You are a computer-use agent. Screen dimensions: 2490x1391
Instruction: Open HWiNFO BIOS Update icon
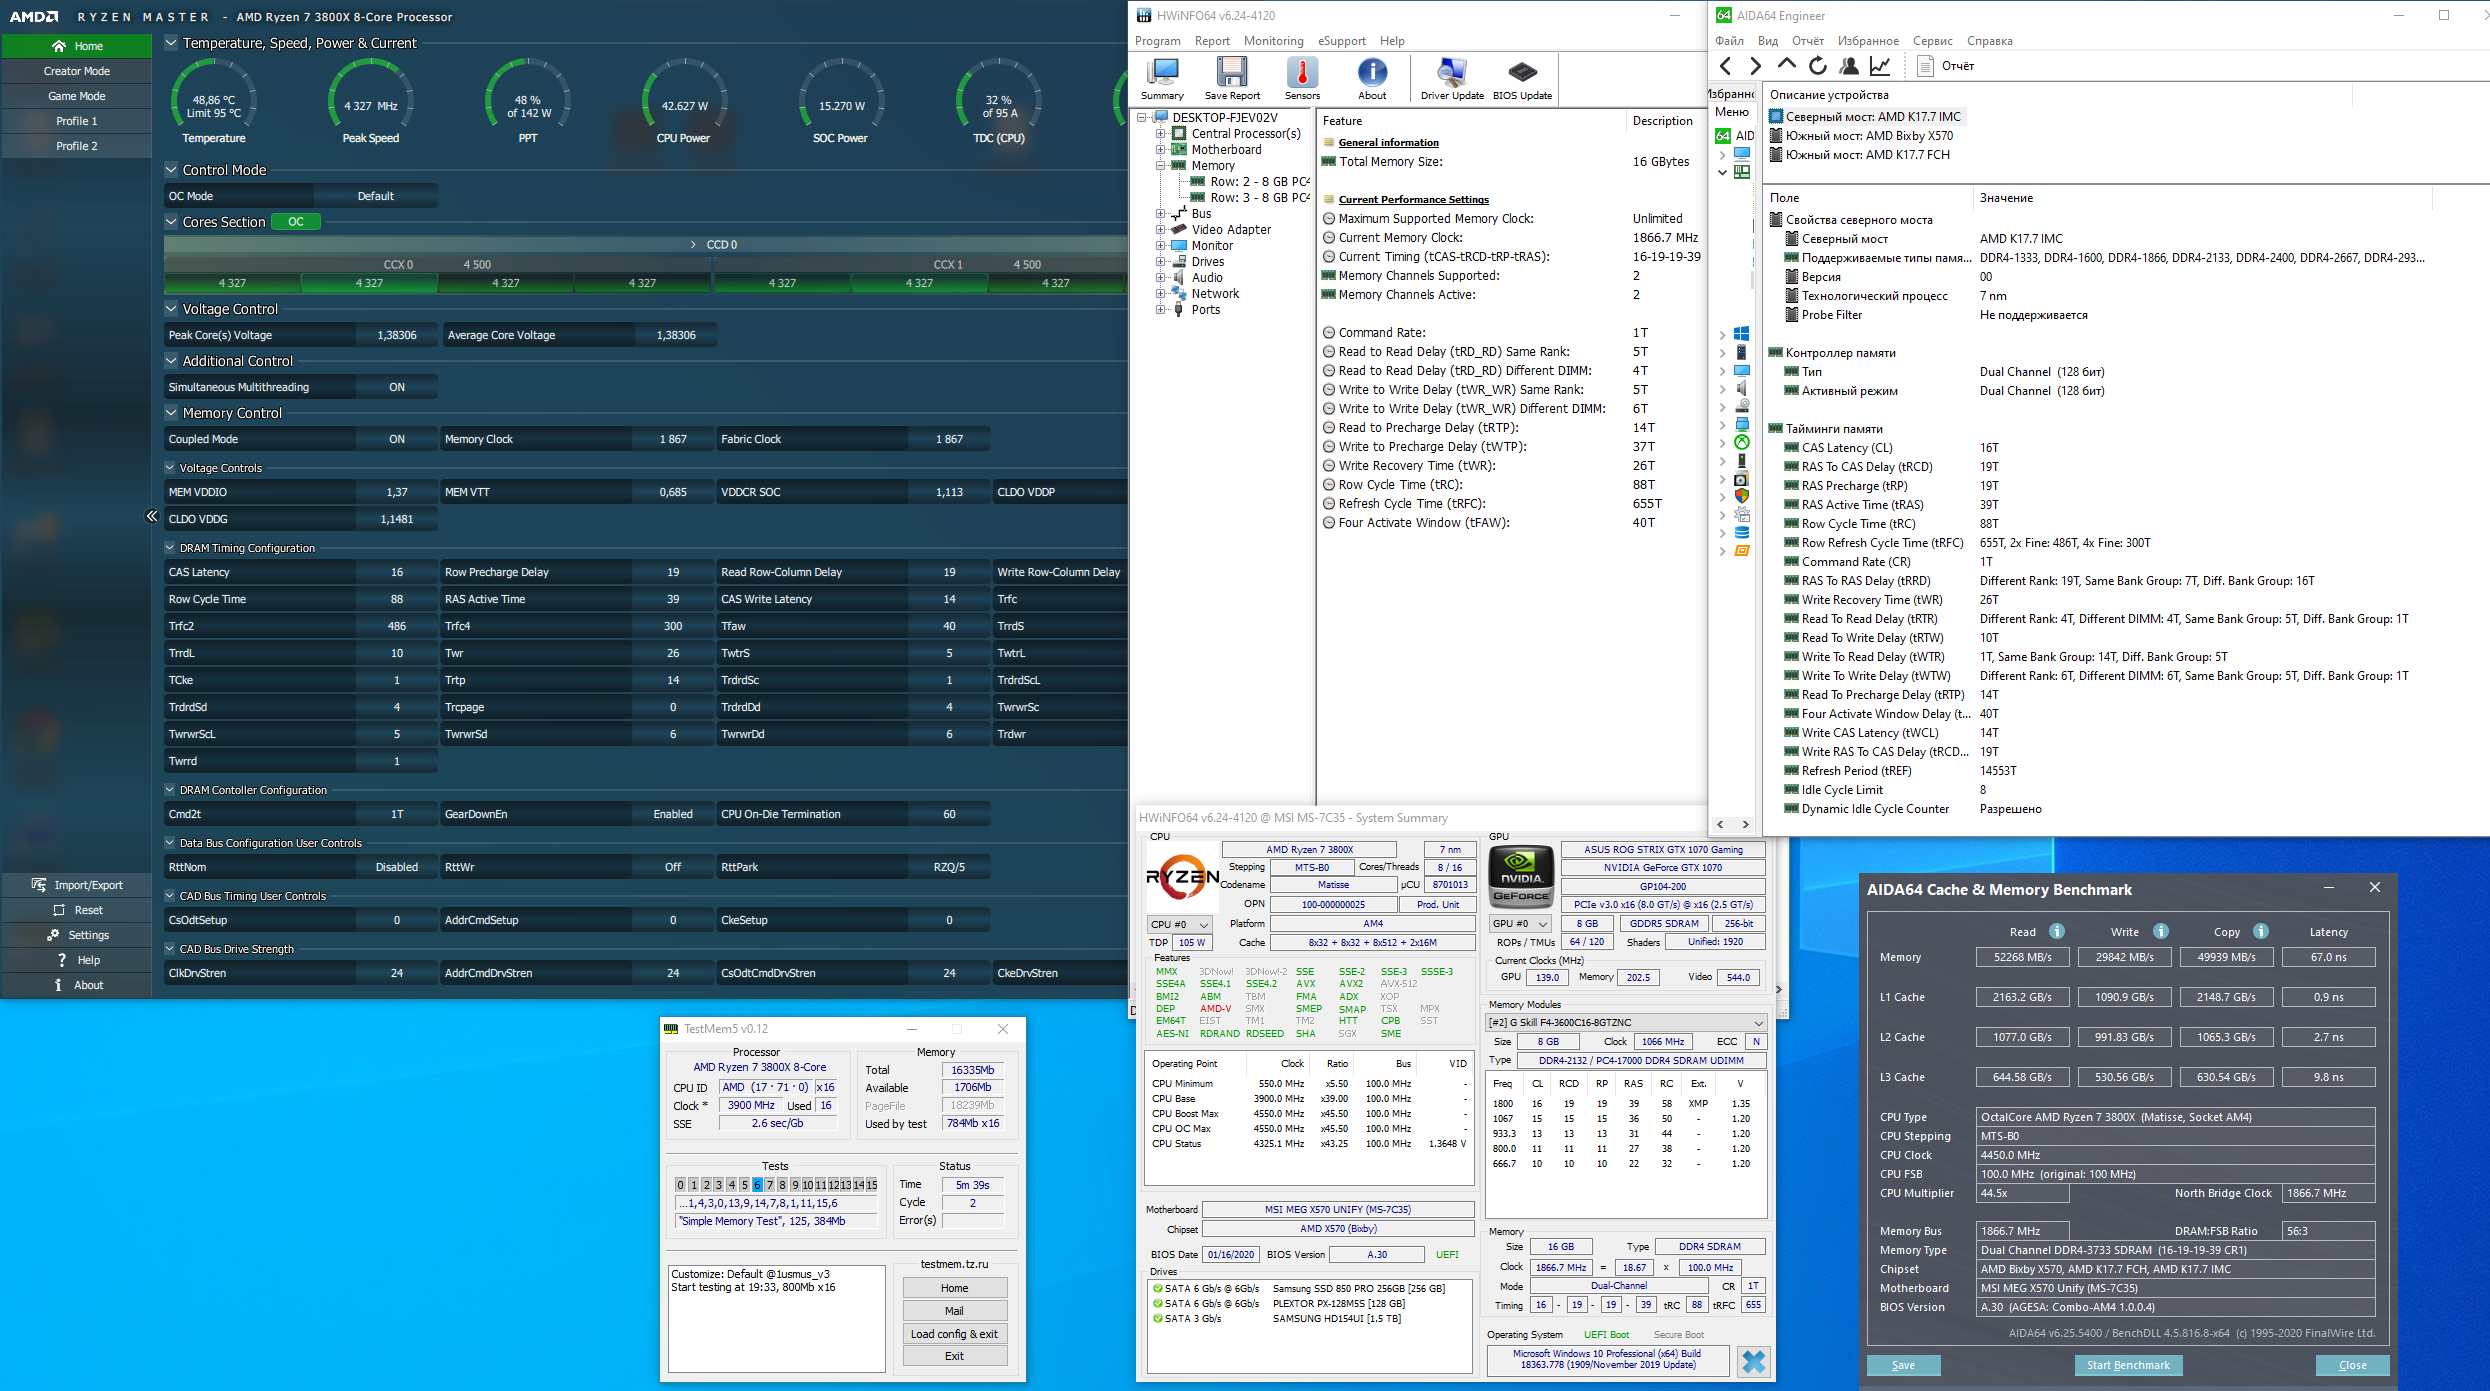(1522, 78)
